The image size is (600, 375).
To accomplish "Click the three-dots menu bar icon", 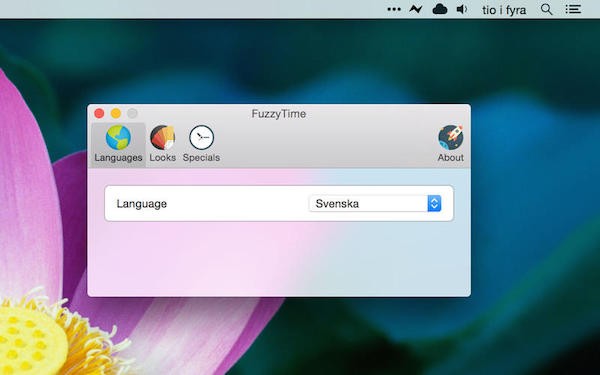I will (394, 9).
